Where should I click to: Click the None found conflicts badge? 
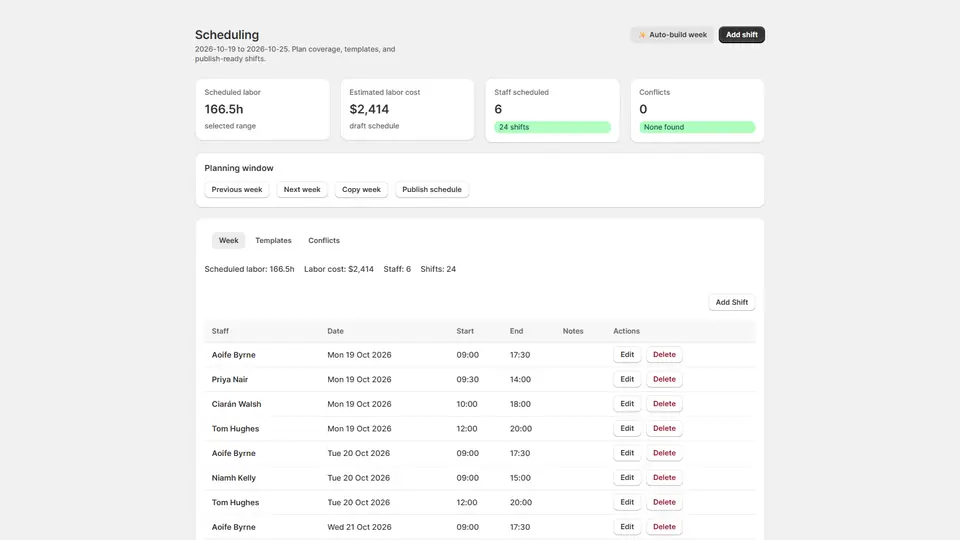point(697,127)
